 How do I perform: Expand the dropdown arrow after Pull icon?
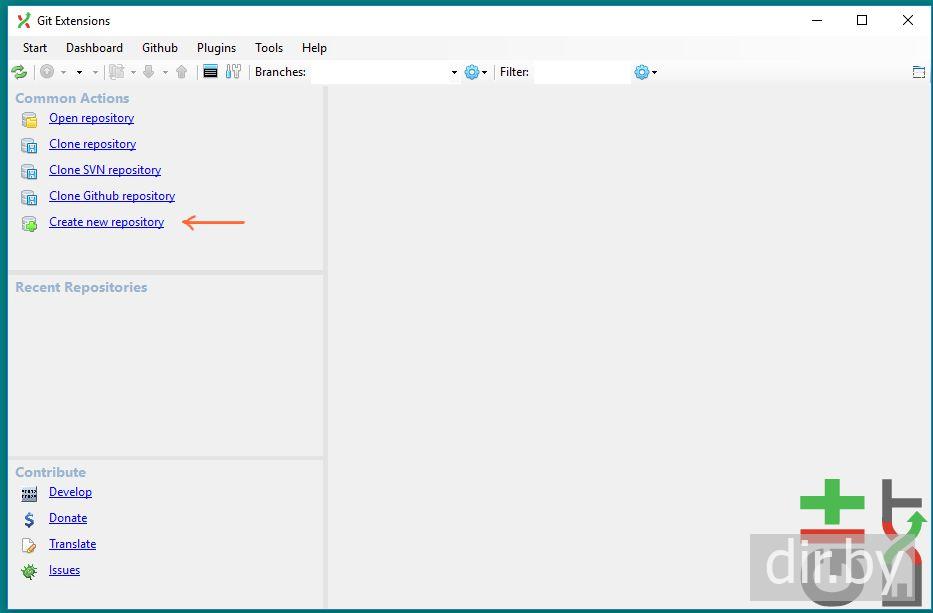point(165,73)
